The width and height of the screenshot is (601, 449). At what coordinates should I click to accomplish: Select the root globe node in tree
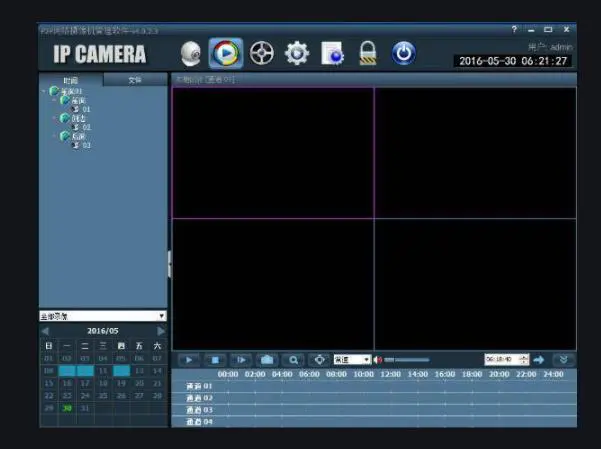(x=54, y=91)
